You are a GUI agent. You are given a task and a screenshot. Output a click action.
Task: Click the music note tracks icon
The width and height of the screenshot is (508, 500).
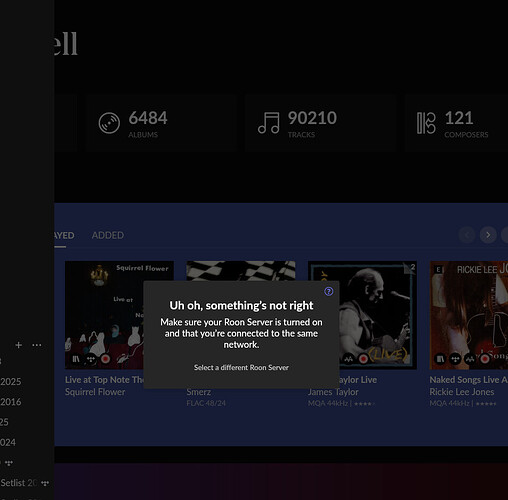269,123
